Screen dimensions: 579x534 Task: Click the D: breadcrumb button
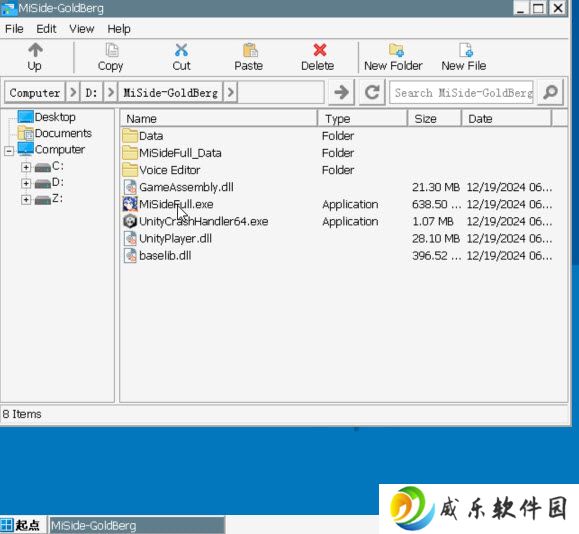(x=92, y=92)
